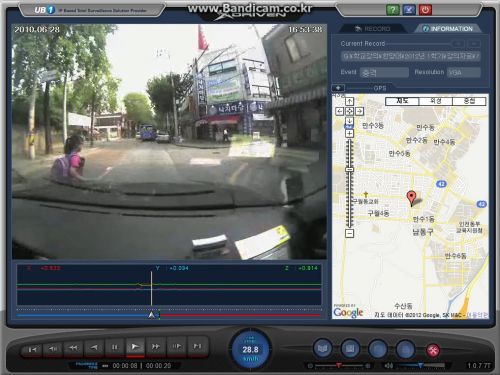This screenshot has width=500, height=375.
Task: Click the 이용약관 terms link on the map
Action: [x=477, y=315]
